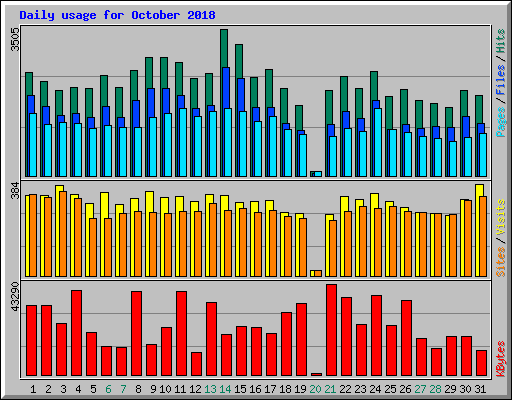Click the yellow Visits bar for day 3
This screenshot has height=400, width=512.
58,231
